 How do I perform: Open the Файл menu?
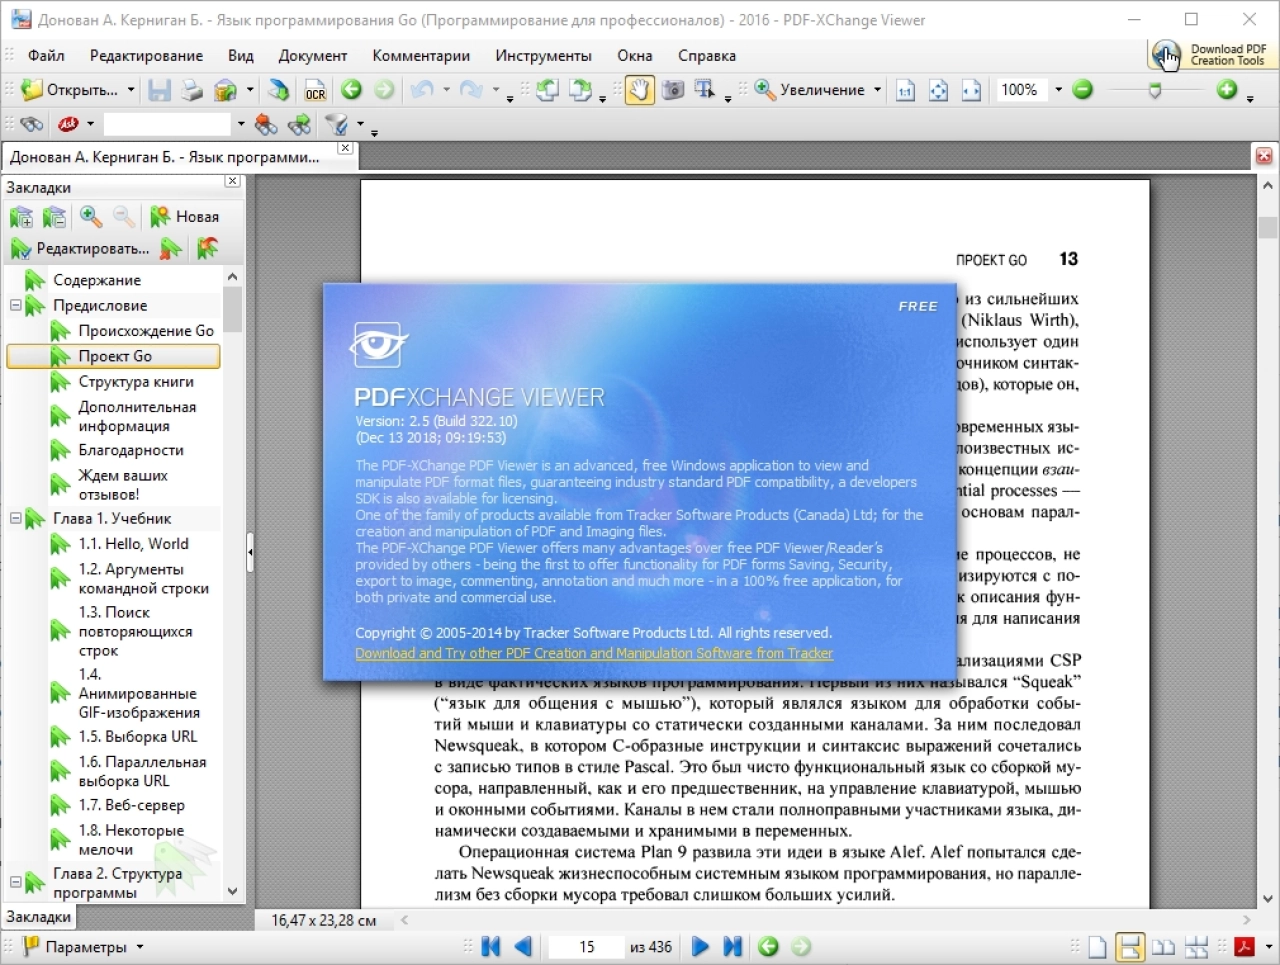point(46,56)
